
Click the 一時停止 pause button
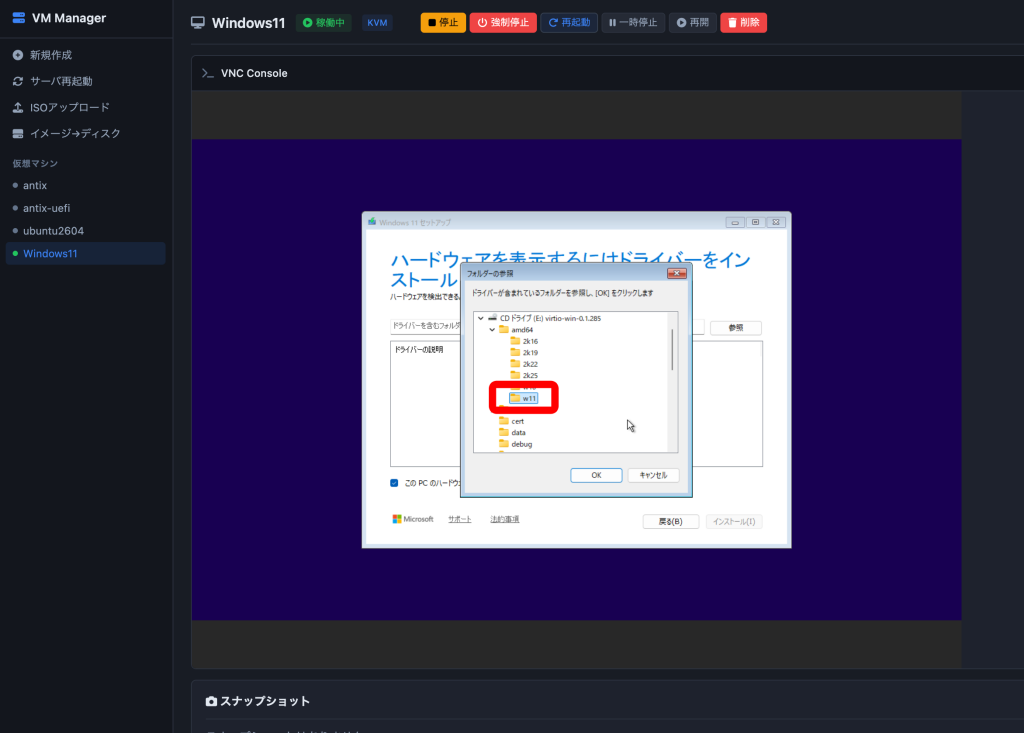tap(633, 23)
